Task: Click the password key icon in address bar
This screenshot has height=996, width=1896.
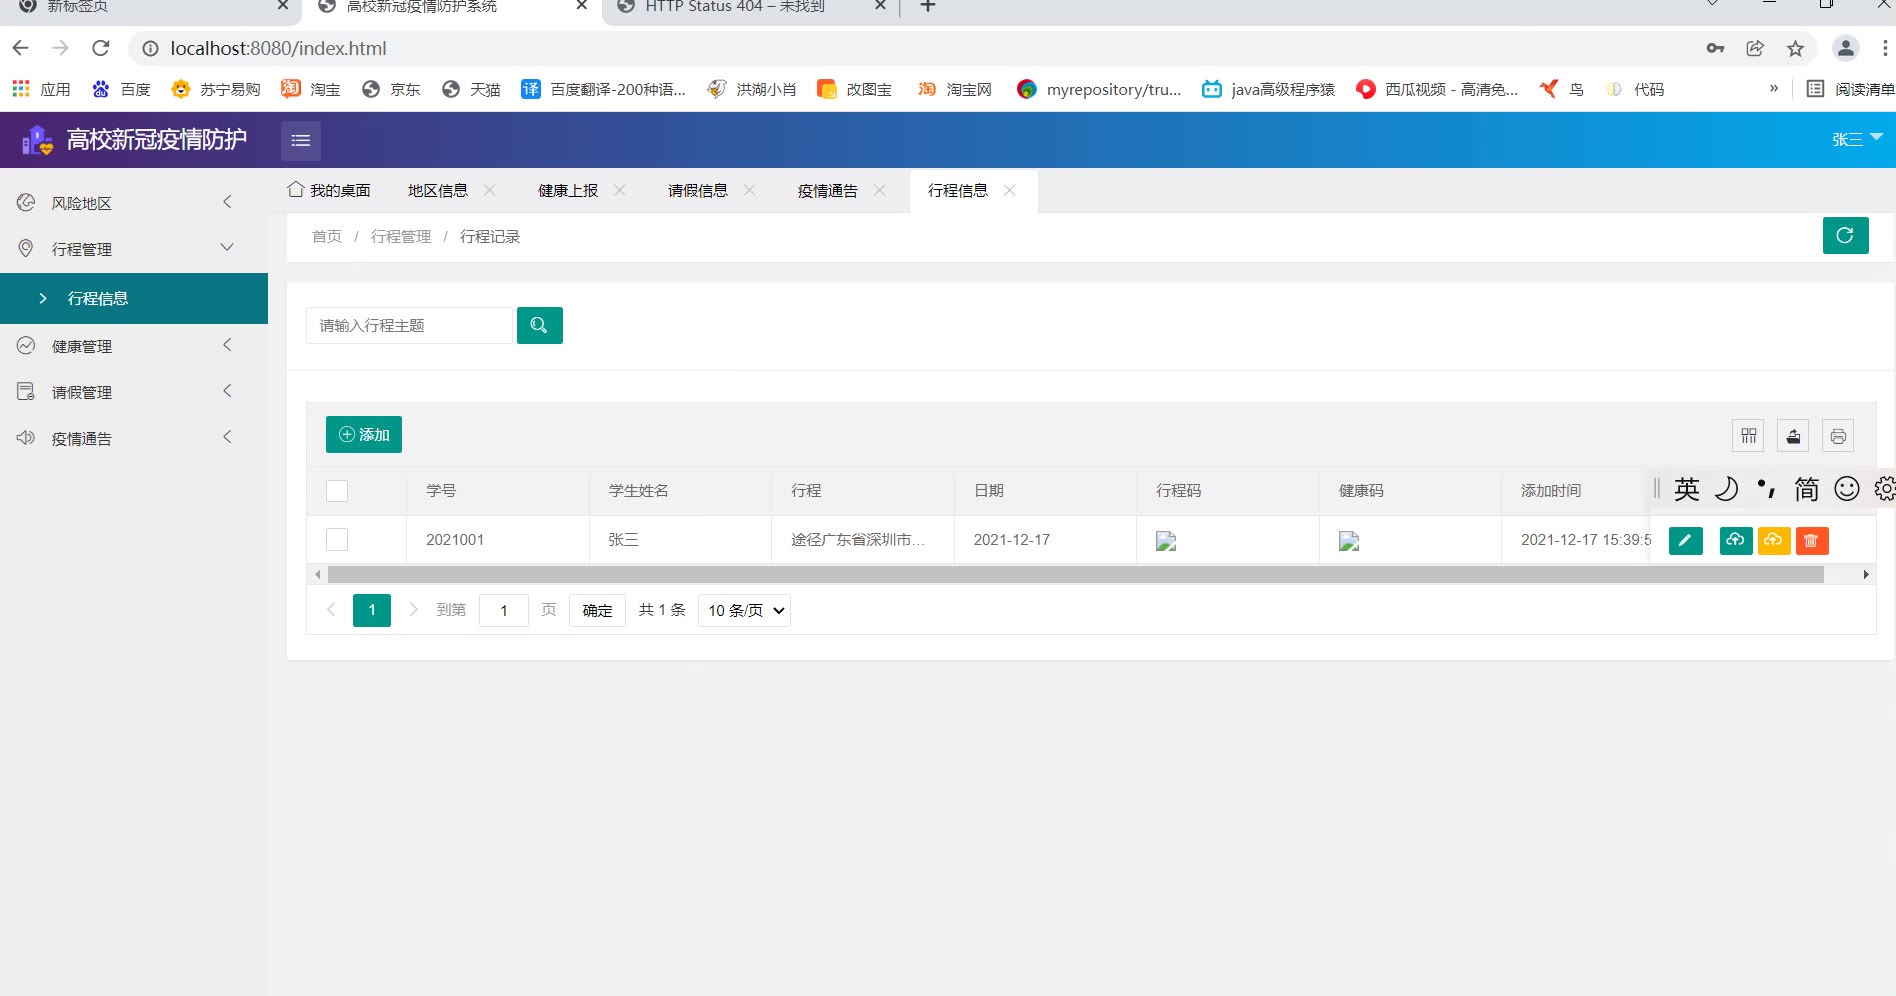Action: (1715, 48)
